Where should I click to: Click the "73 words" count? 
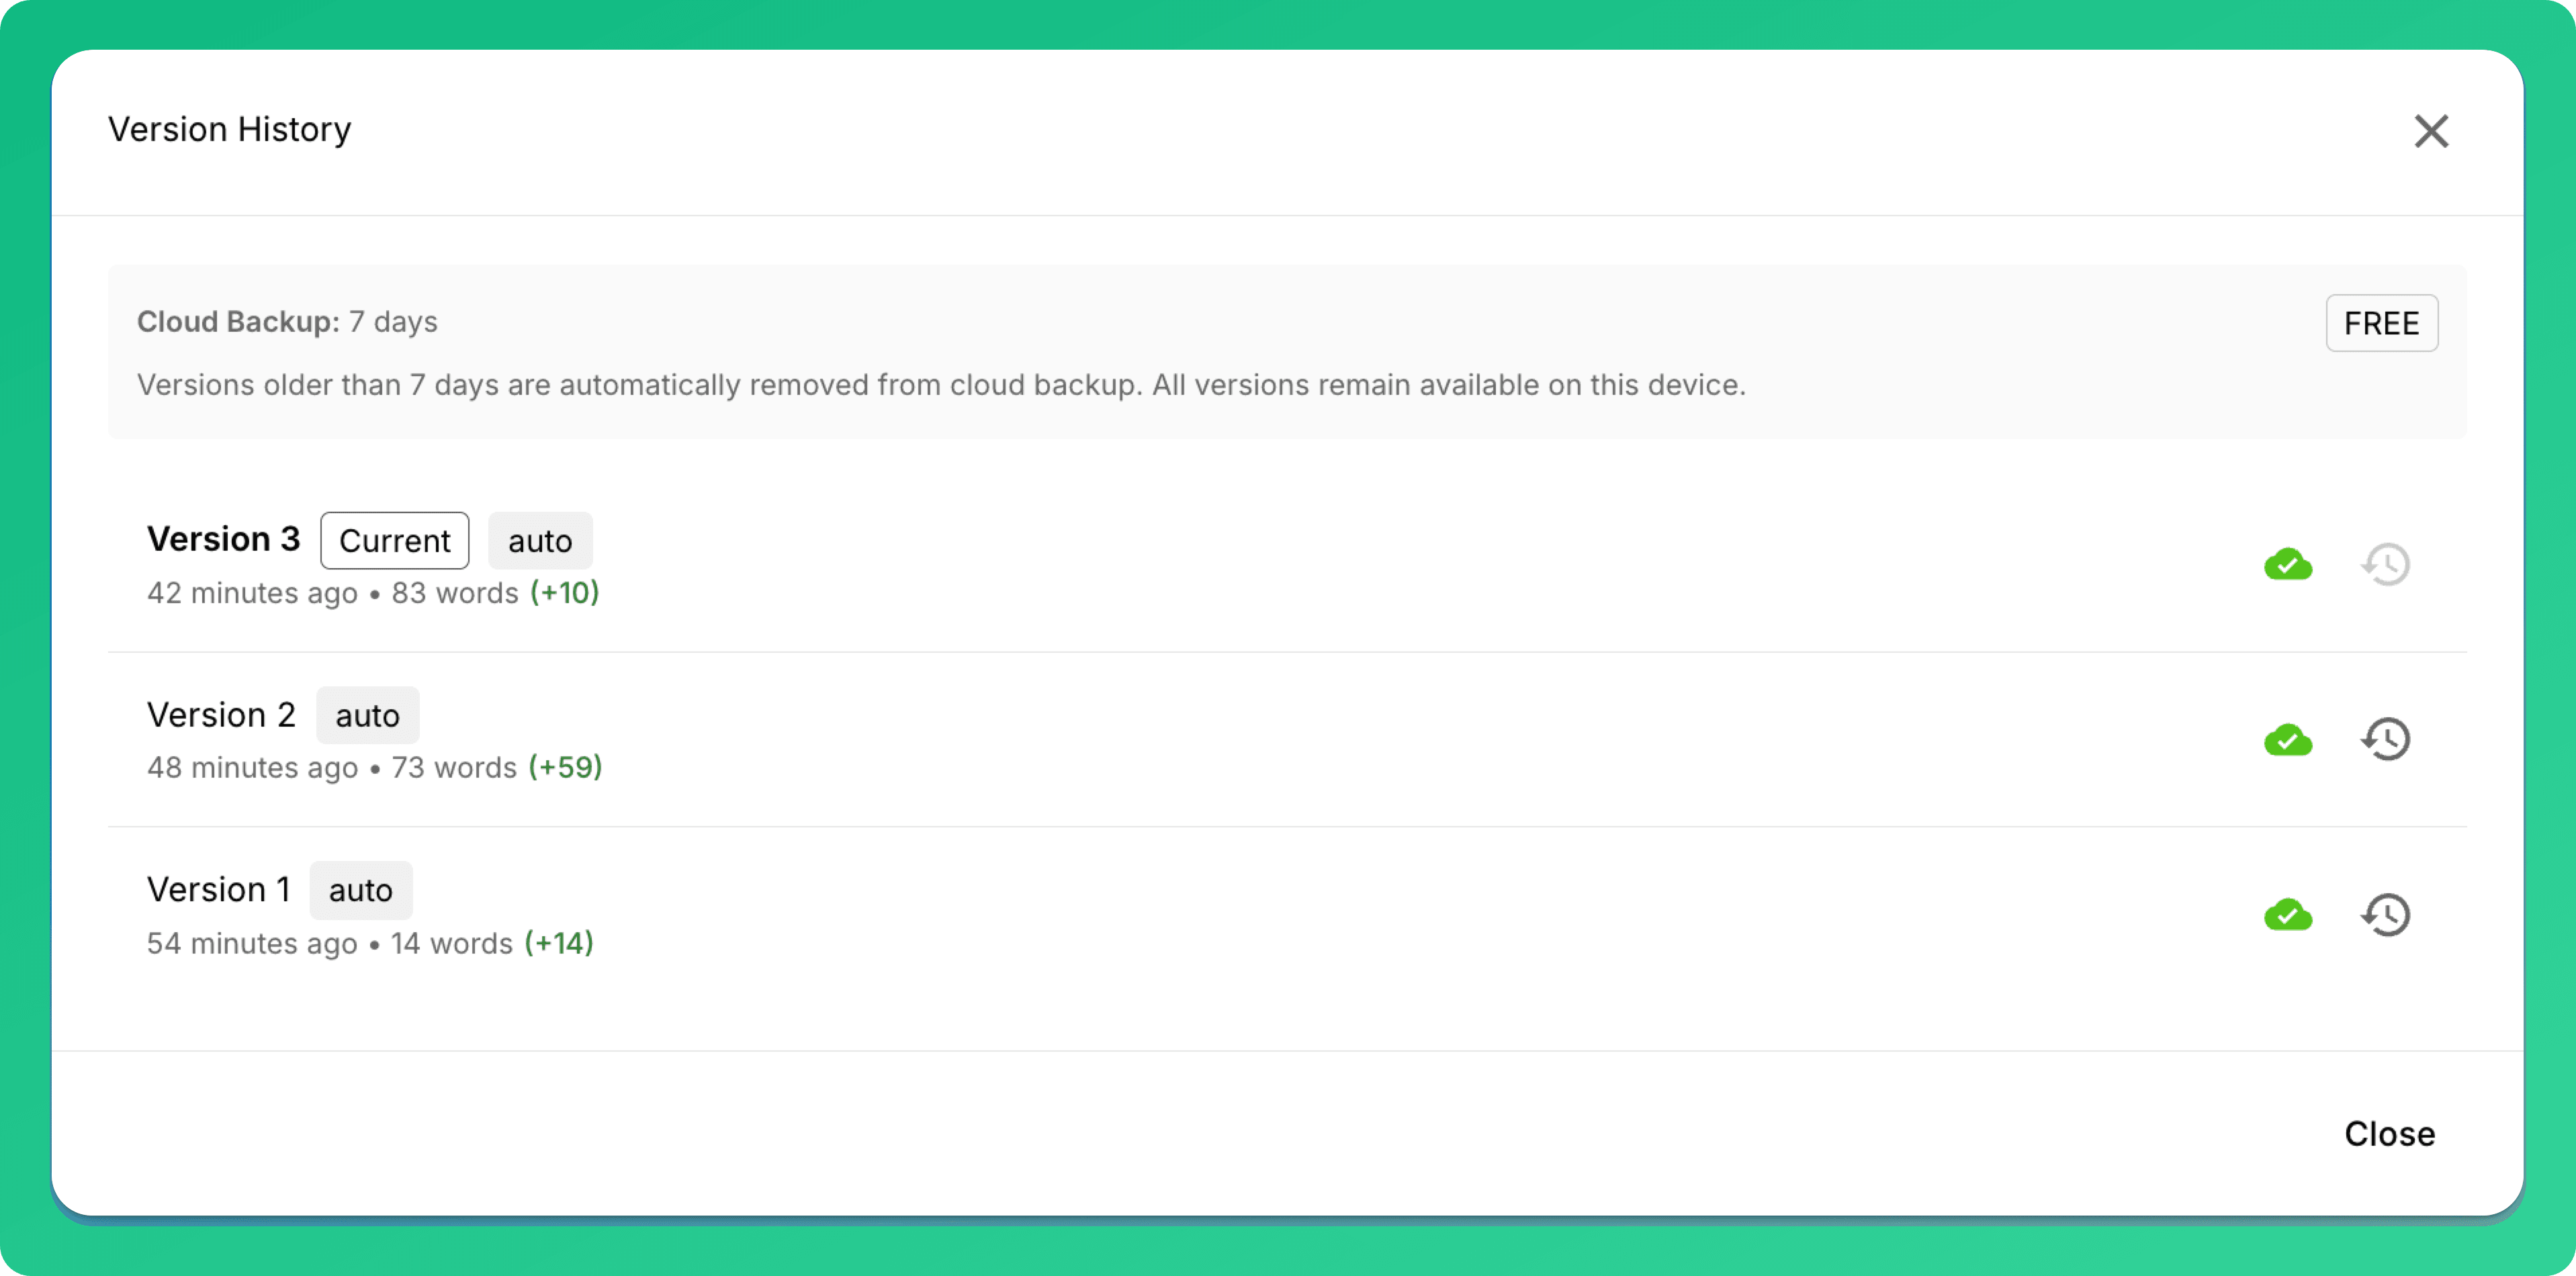(454, 767)
